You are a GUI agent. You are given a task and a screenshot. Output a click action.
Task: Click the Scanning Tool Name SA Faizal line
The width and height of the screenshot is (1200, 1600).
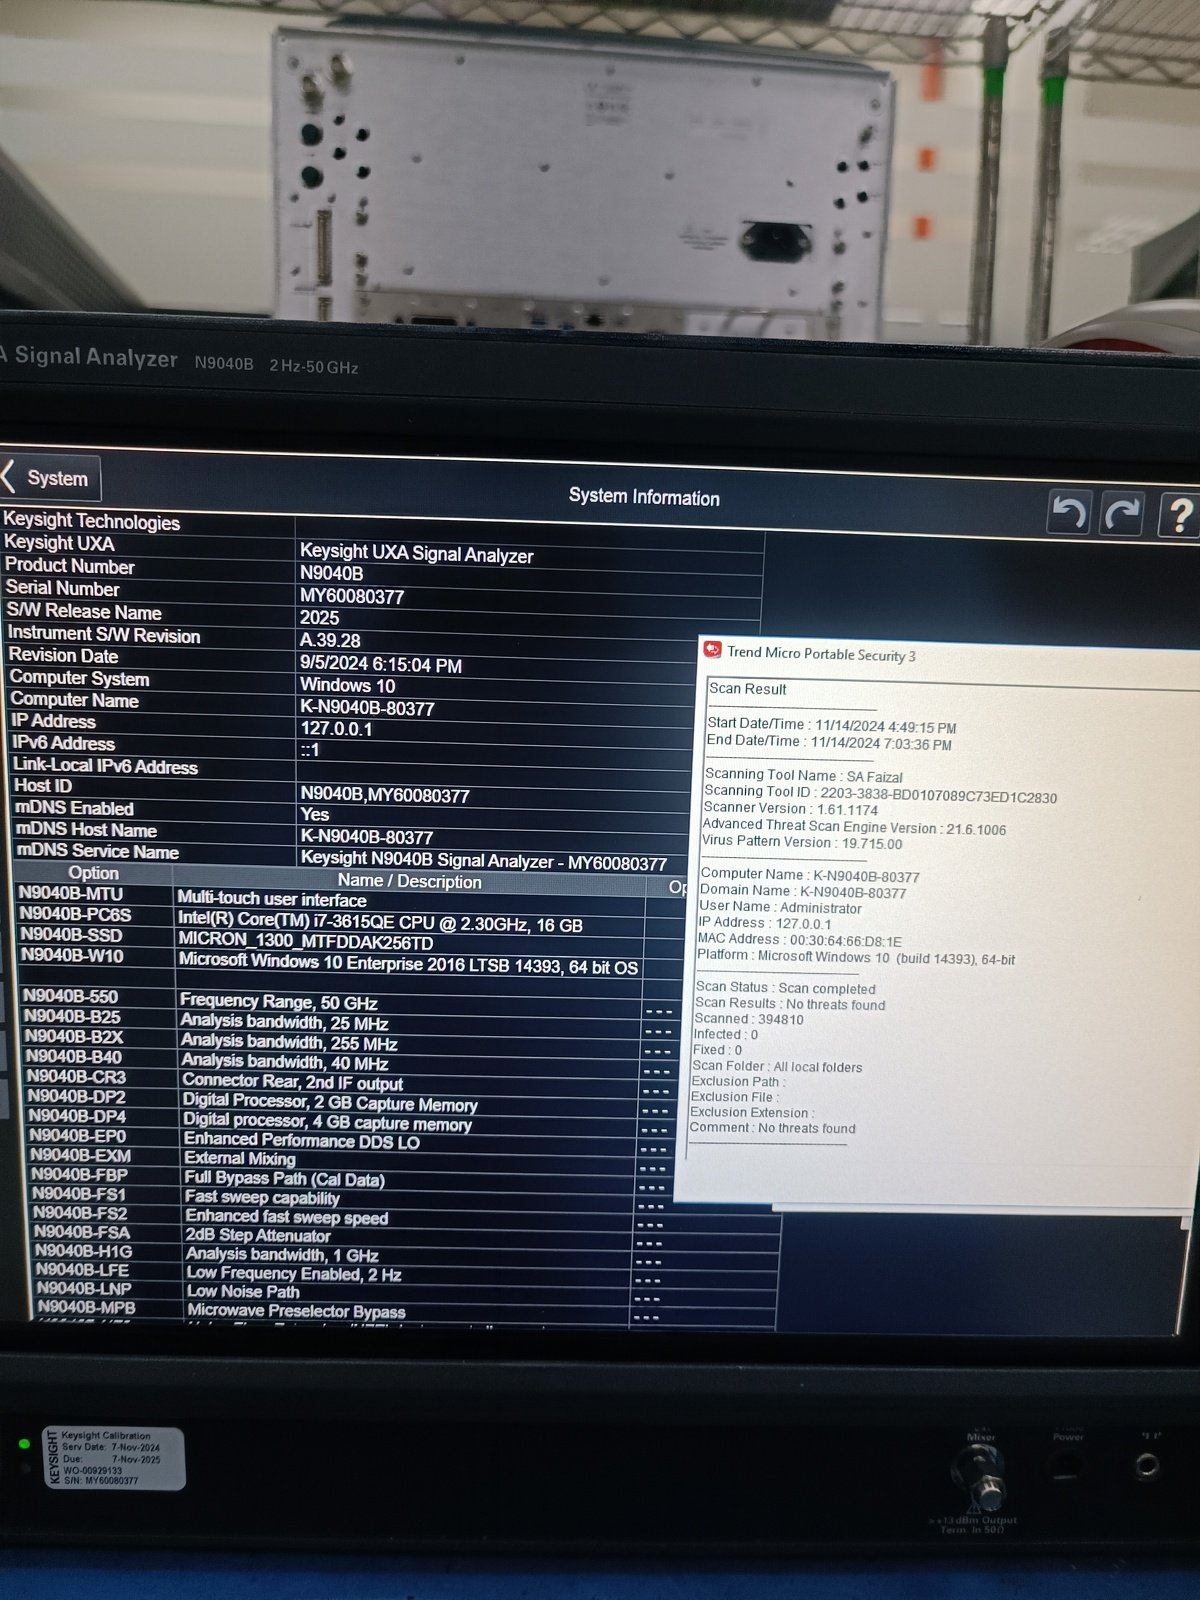coord(804,775)
